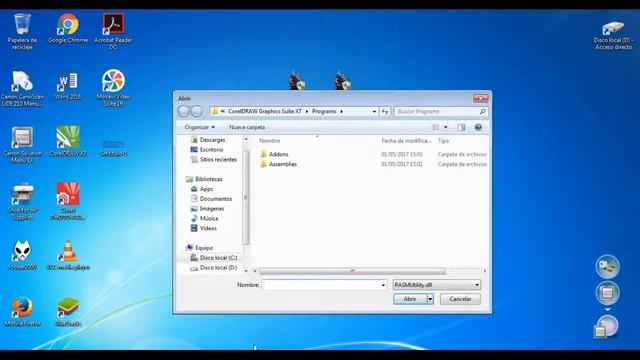Launch Movavi Video Suite 16 shortcut
The width and height of the screenshot is (640, 360).
pyautogui.click(x=113, y=88)
